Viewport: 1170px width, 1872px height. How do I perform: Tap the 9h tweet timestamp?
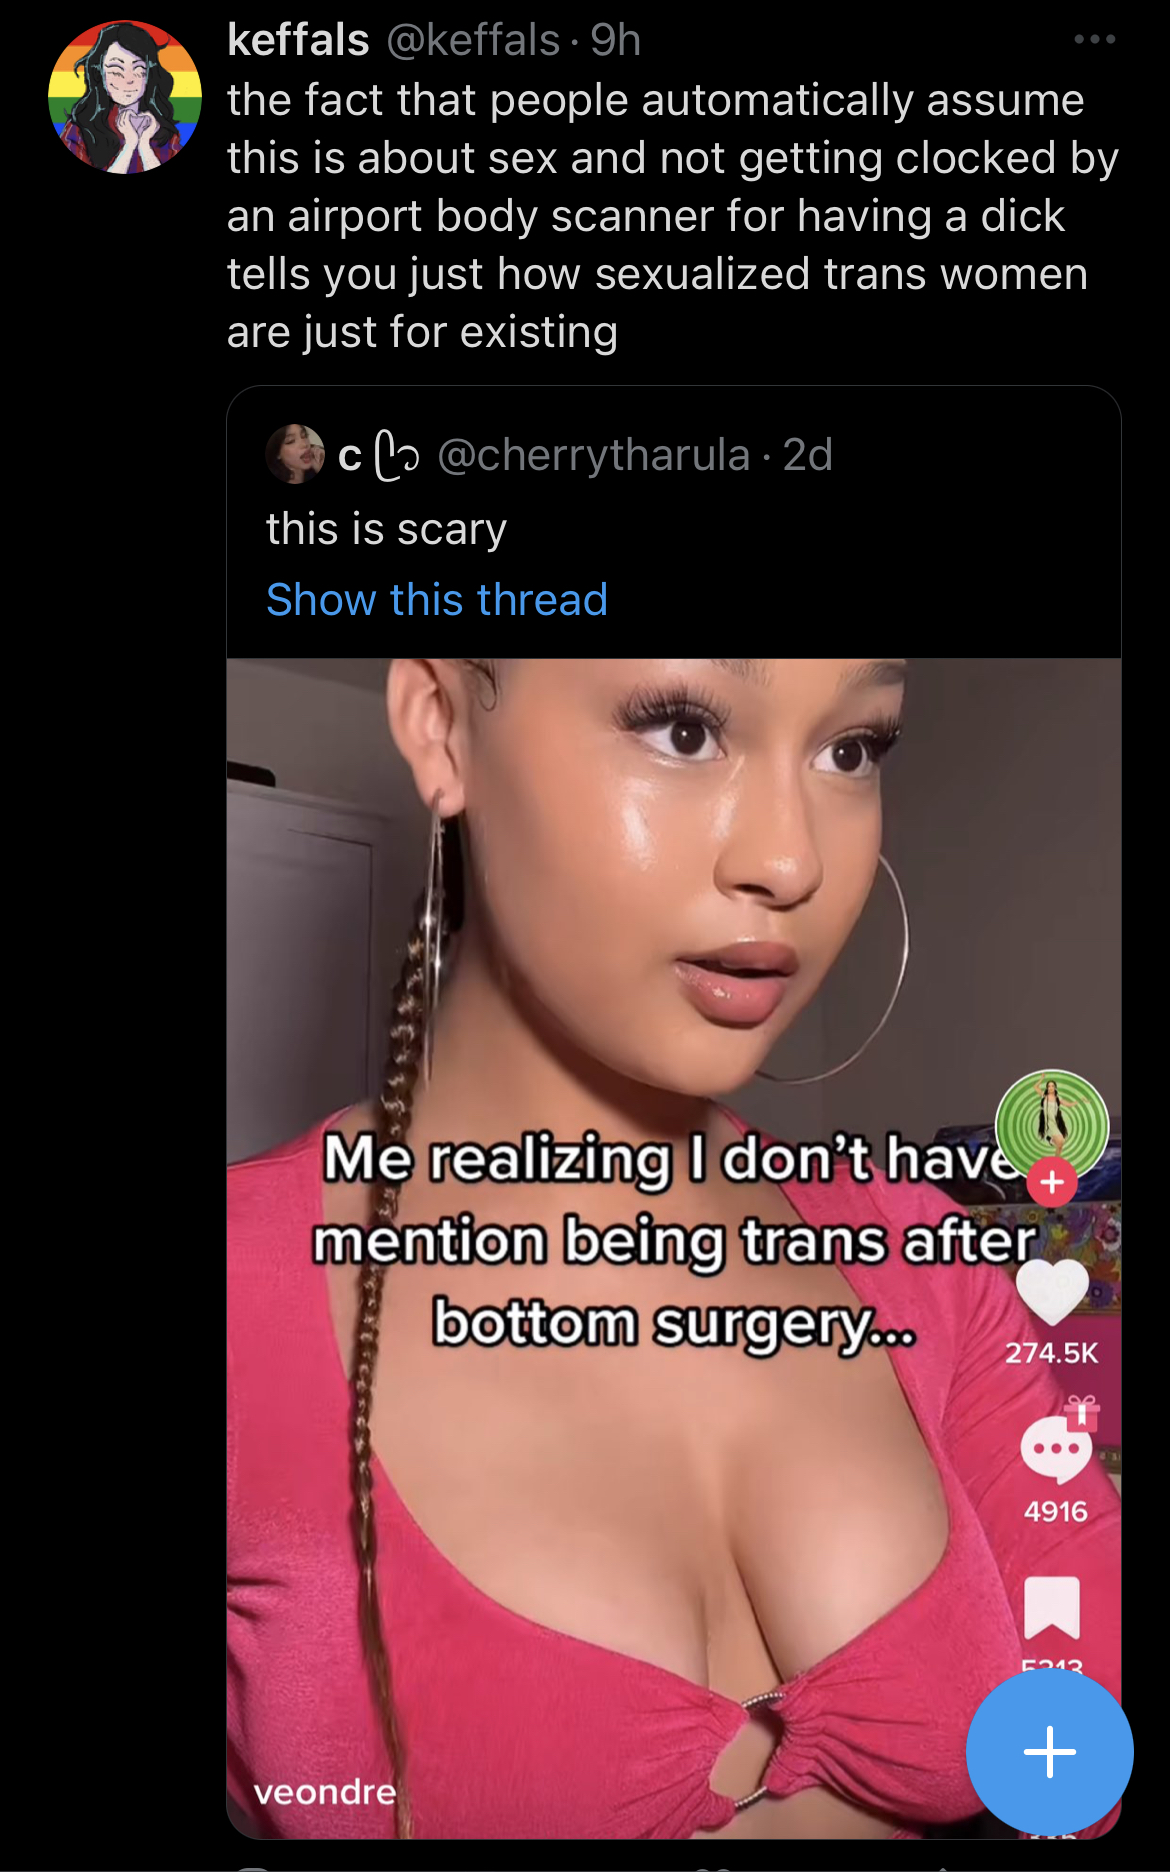[x=615, y=40]
